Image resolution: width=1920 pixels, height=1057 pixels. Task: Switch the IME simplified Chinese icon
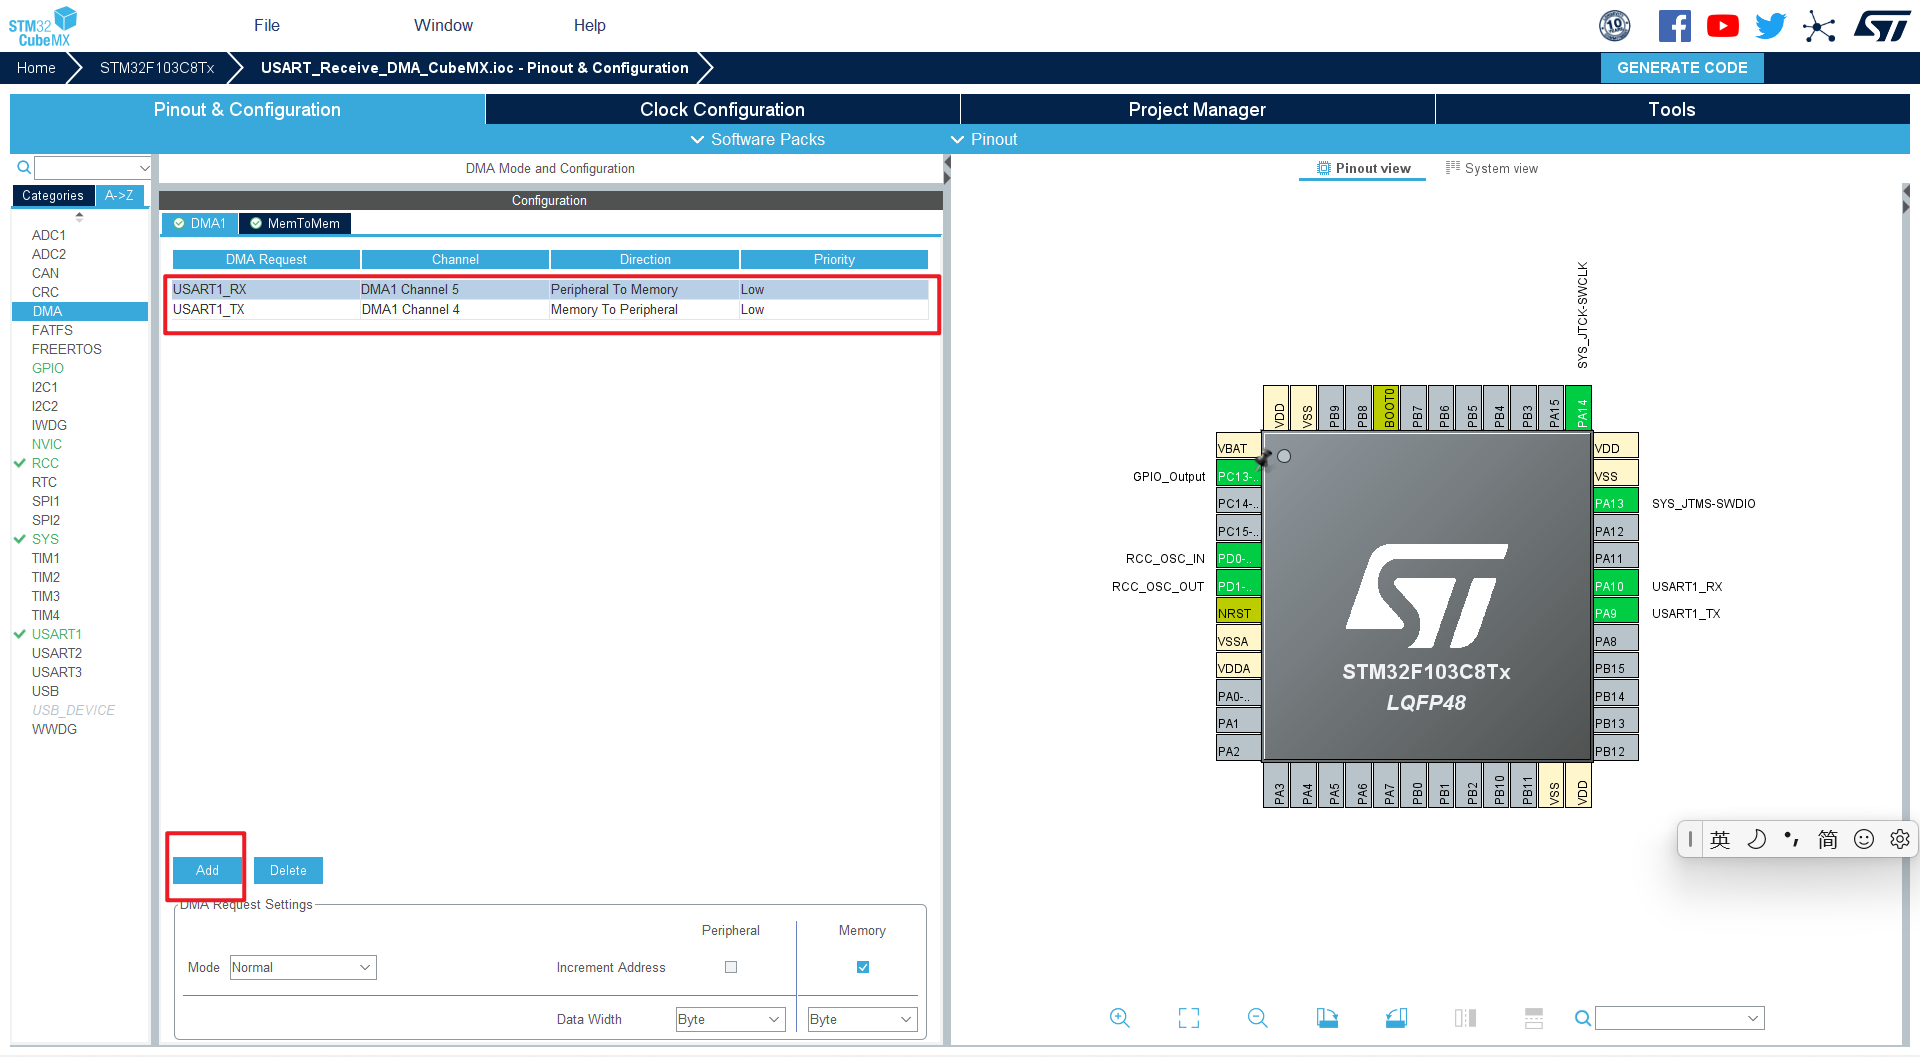pos(1828,839)
